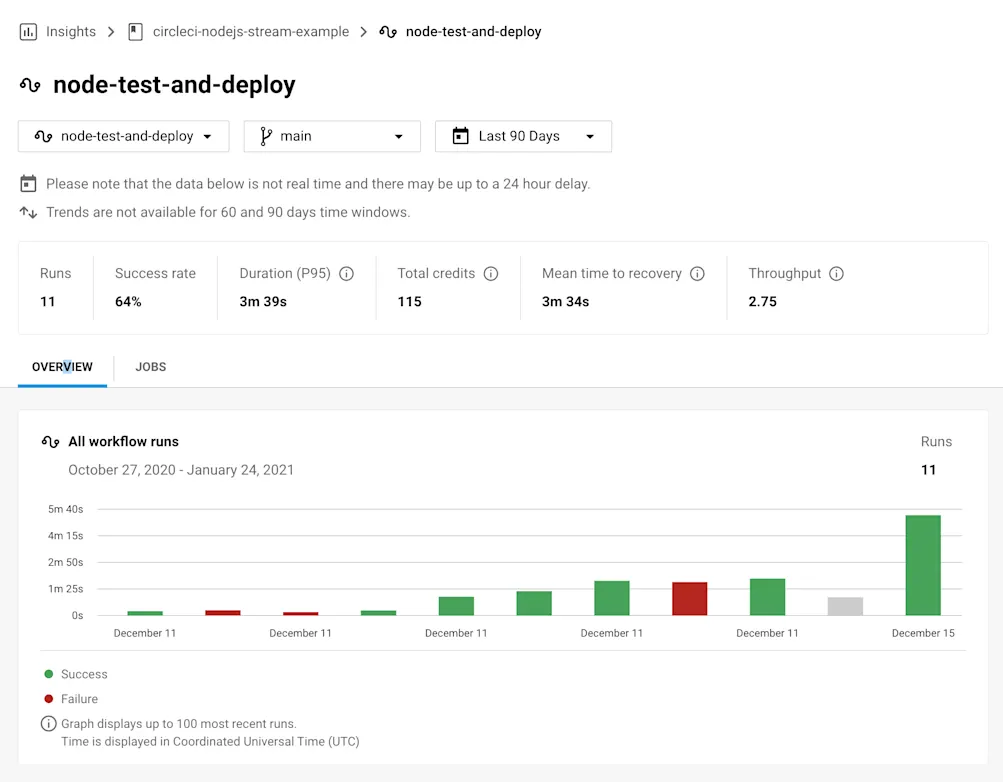Toggle the Success legend entry
Viewport: 1003px width, 782px height.
(75, 674)
